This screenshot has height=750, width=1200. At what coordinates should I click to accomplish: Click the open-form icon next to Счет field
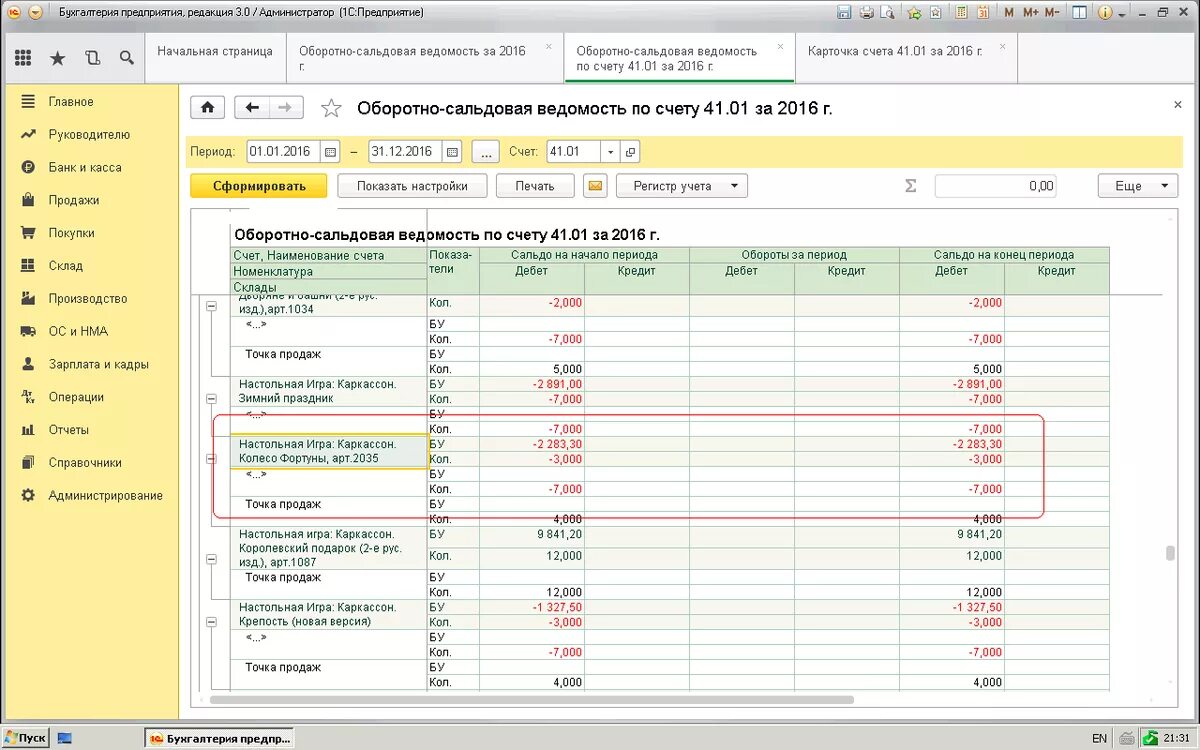[x=630, y=152]
